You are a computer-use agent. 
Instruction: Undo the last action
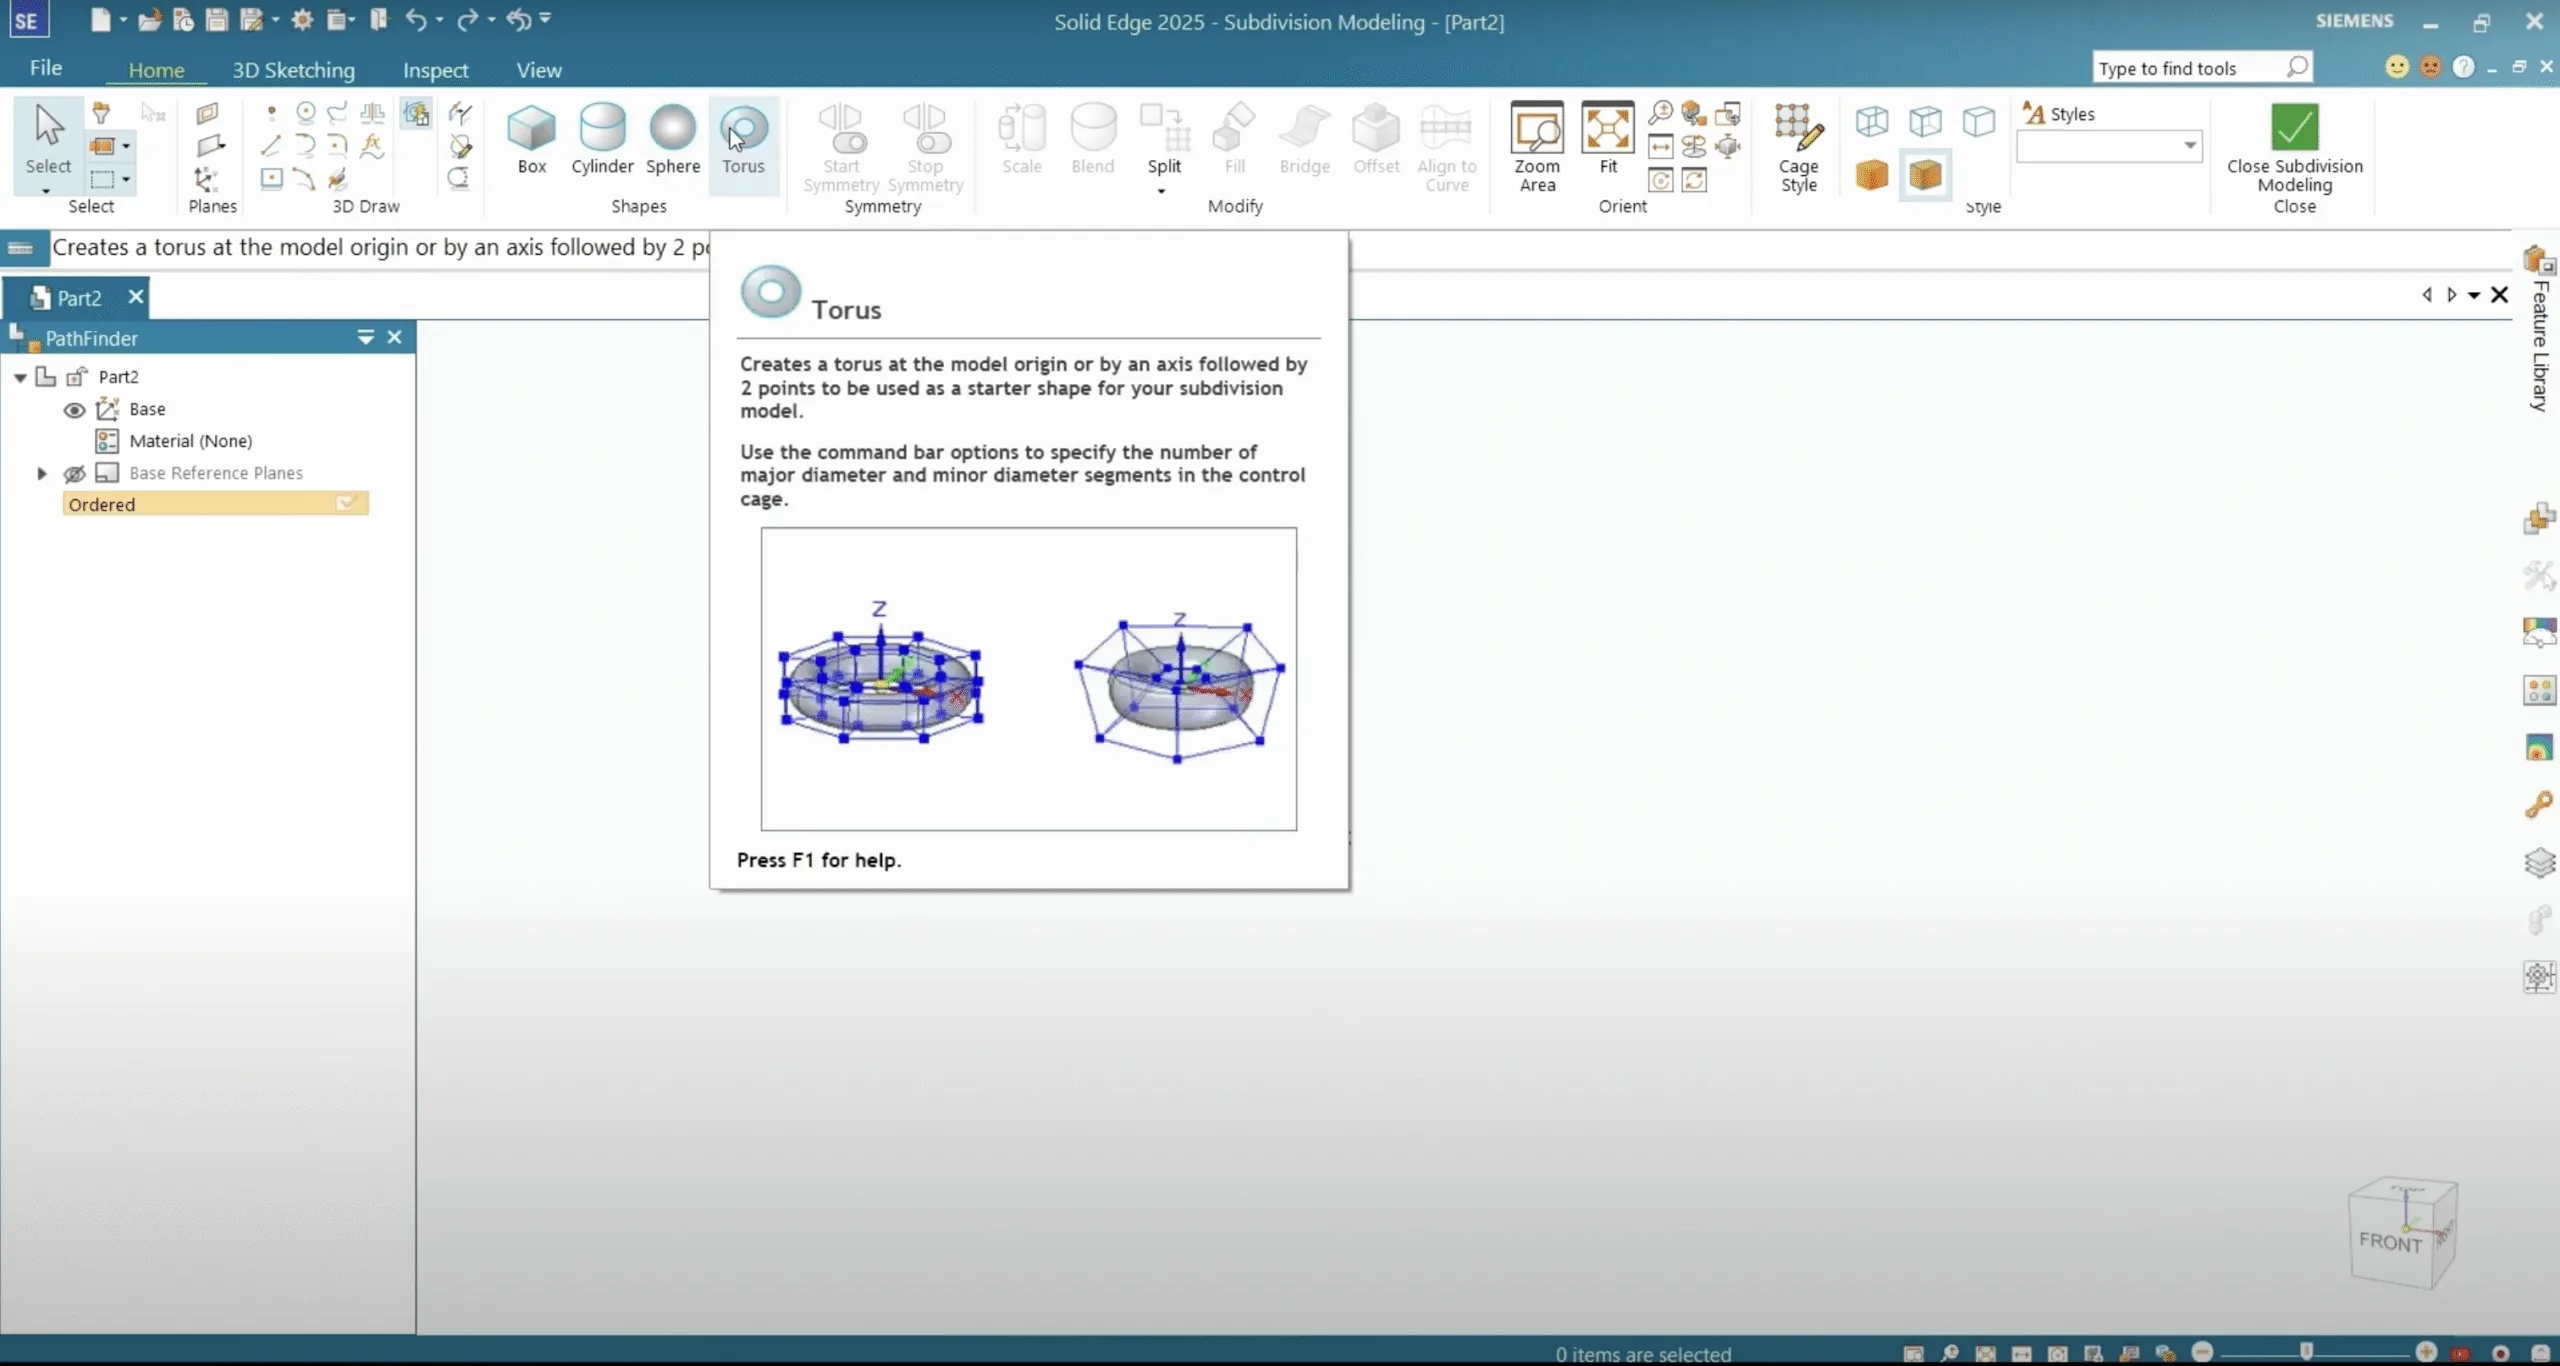416,20
